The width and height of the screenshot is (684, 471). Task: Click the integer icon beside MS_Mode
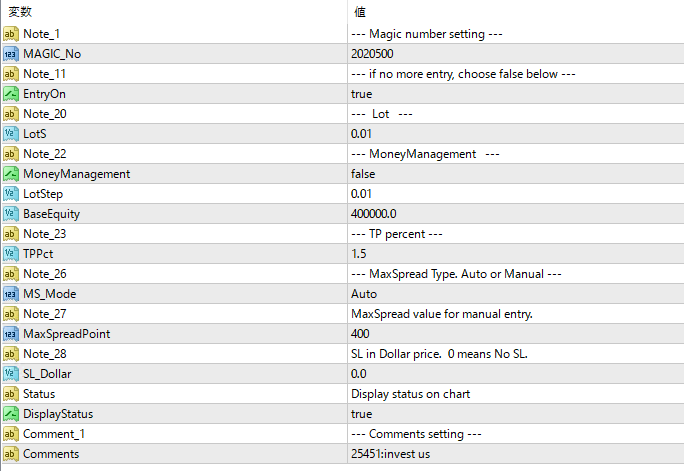(x=11, y=293)
